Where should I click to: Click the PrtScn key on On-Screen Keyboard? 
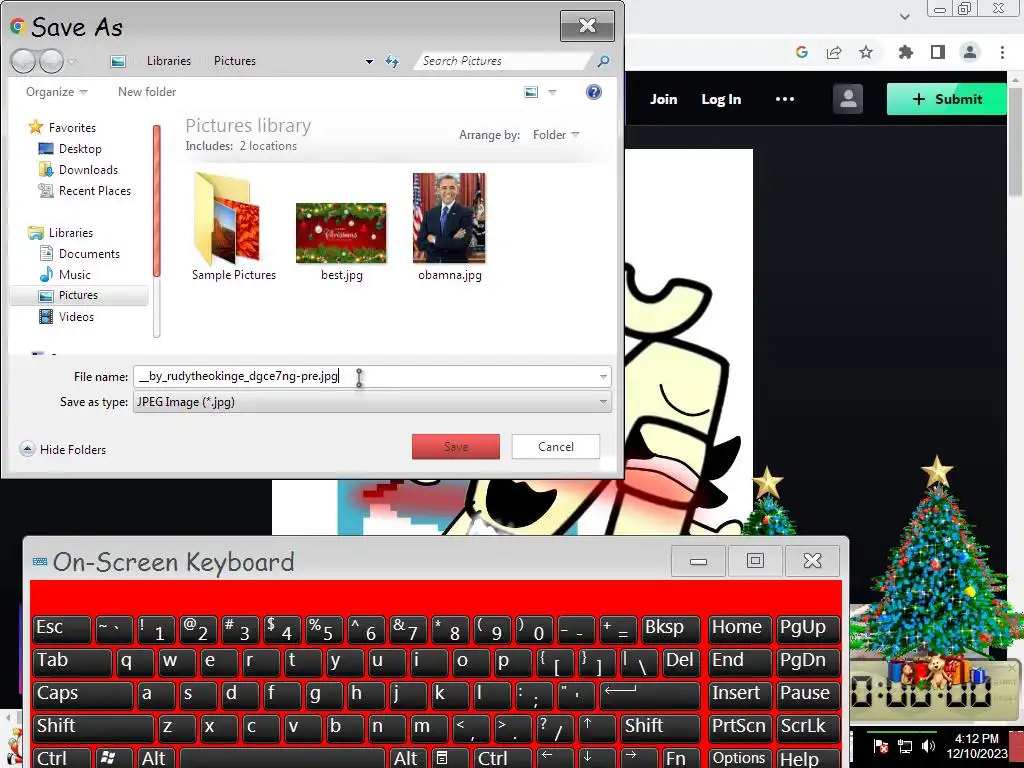point(739,728)
